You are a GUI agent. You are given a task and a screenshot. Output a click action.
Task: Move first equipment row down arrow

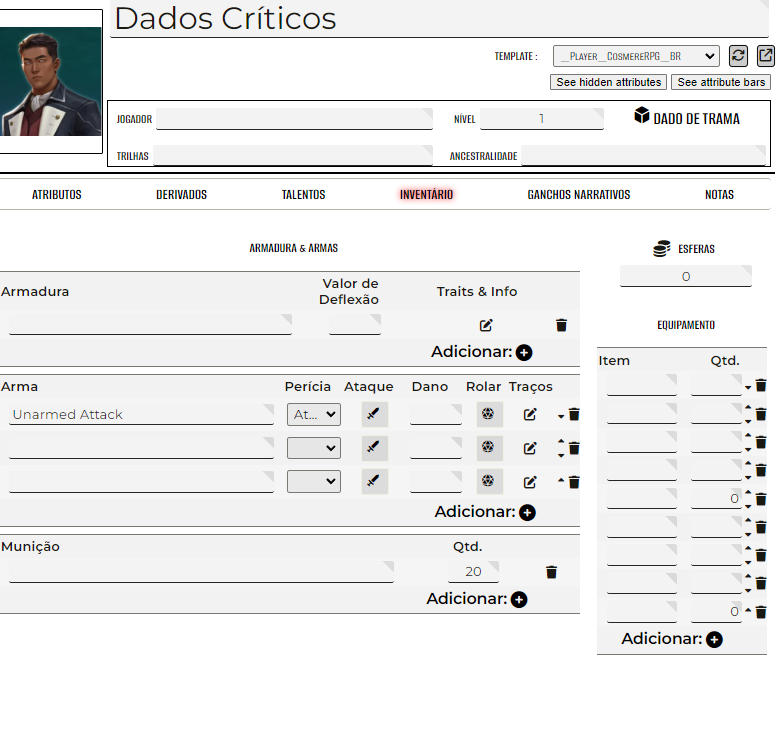[748, 387]
